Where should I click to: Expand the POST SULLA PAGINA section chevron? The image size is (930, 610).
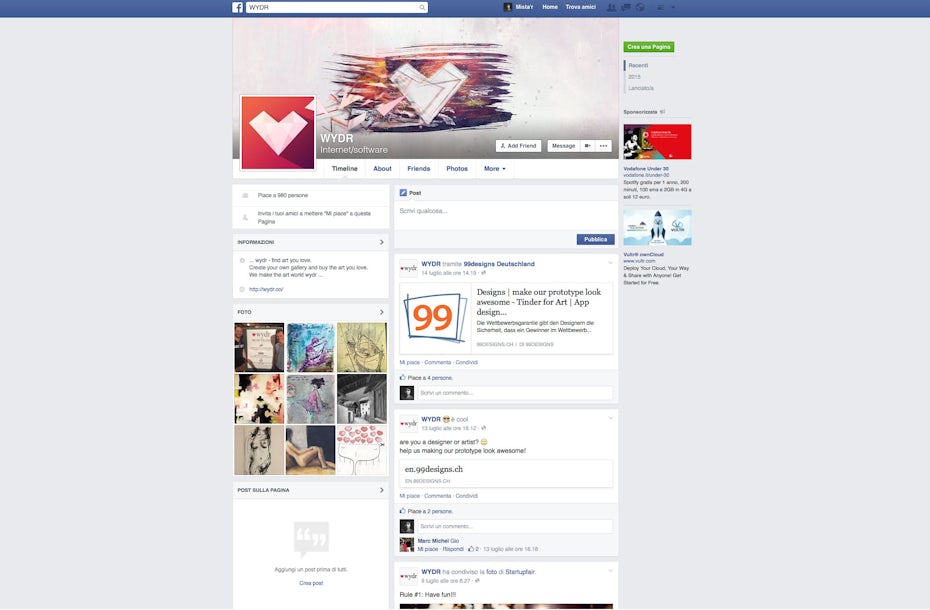(381, 490)
